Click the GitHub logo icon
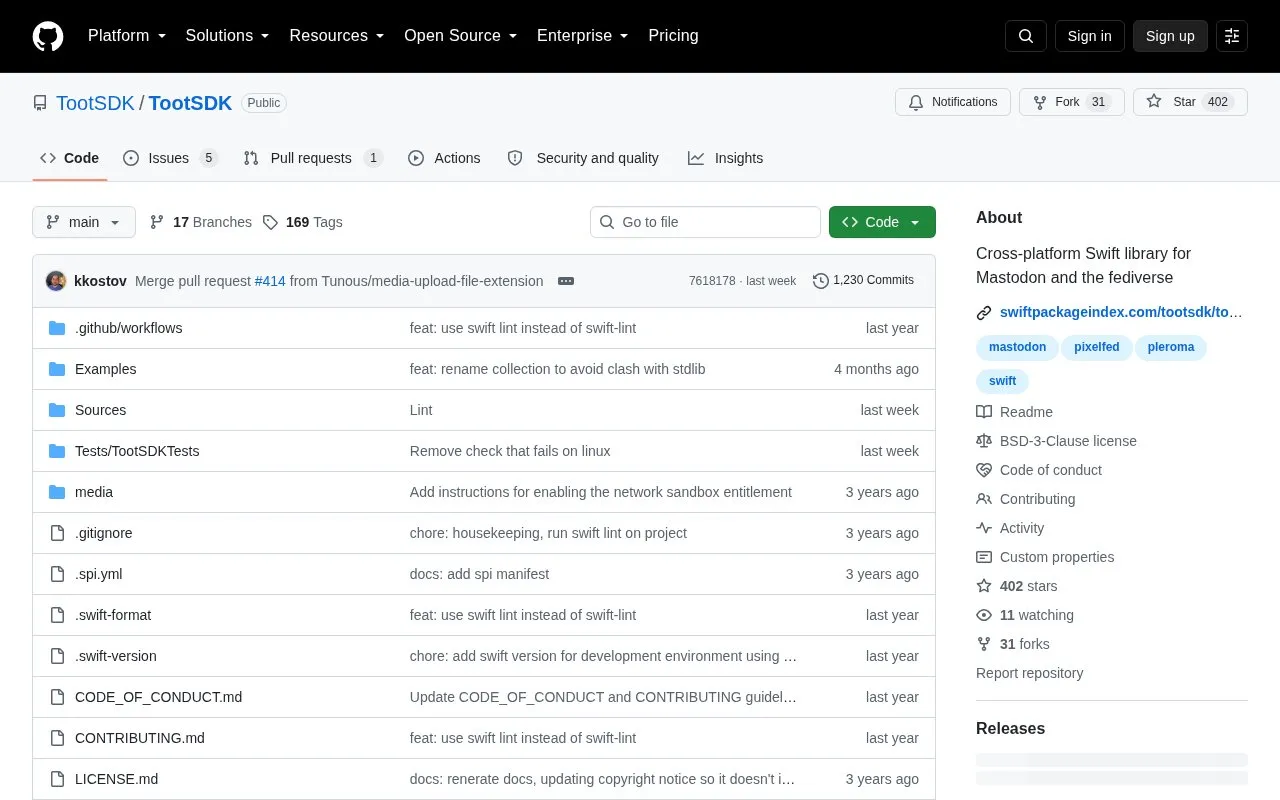The height and width of the screenshot is (800, 1280). pos(48,36)
